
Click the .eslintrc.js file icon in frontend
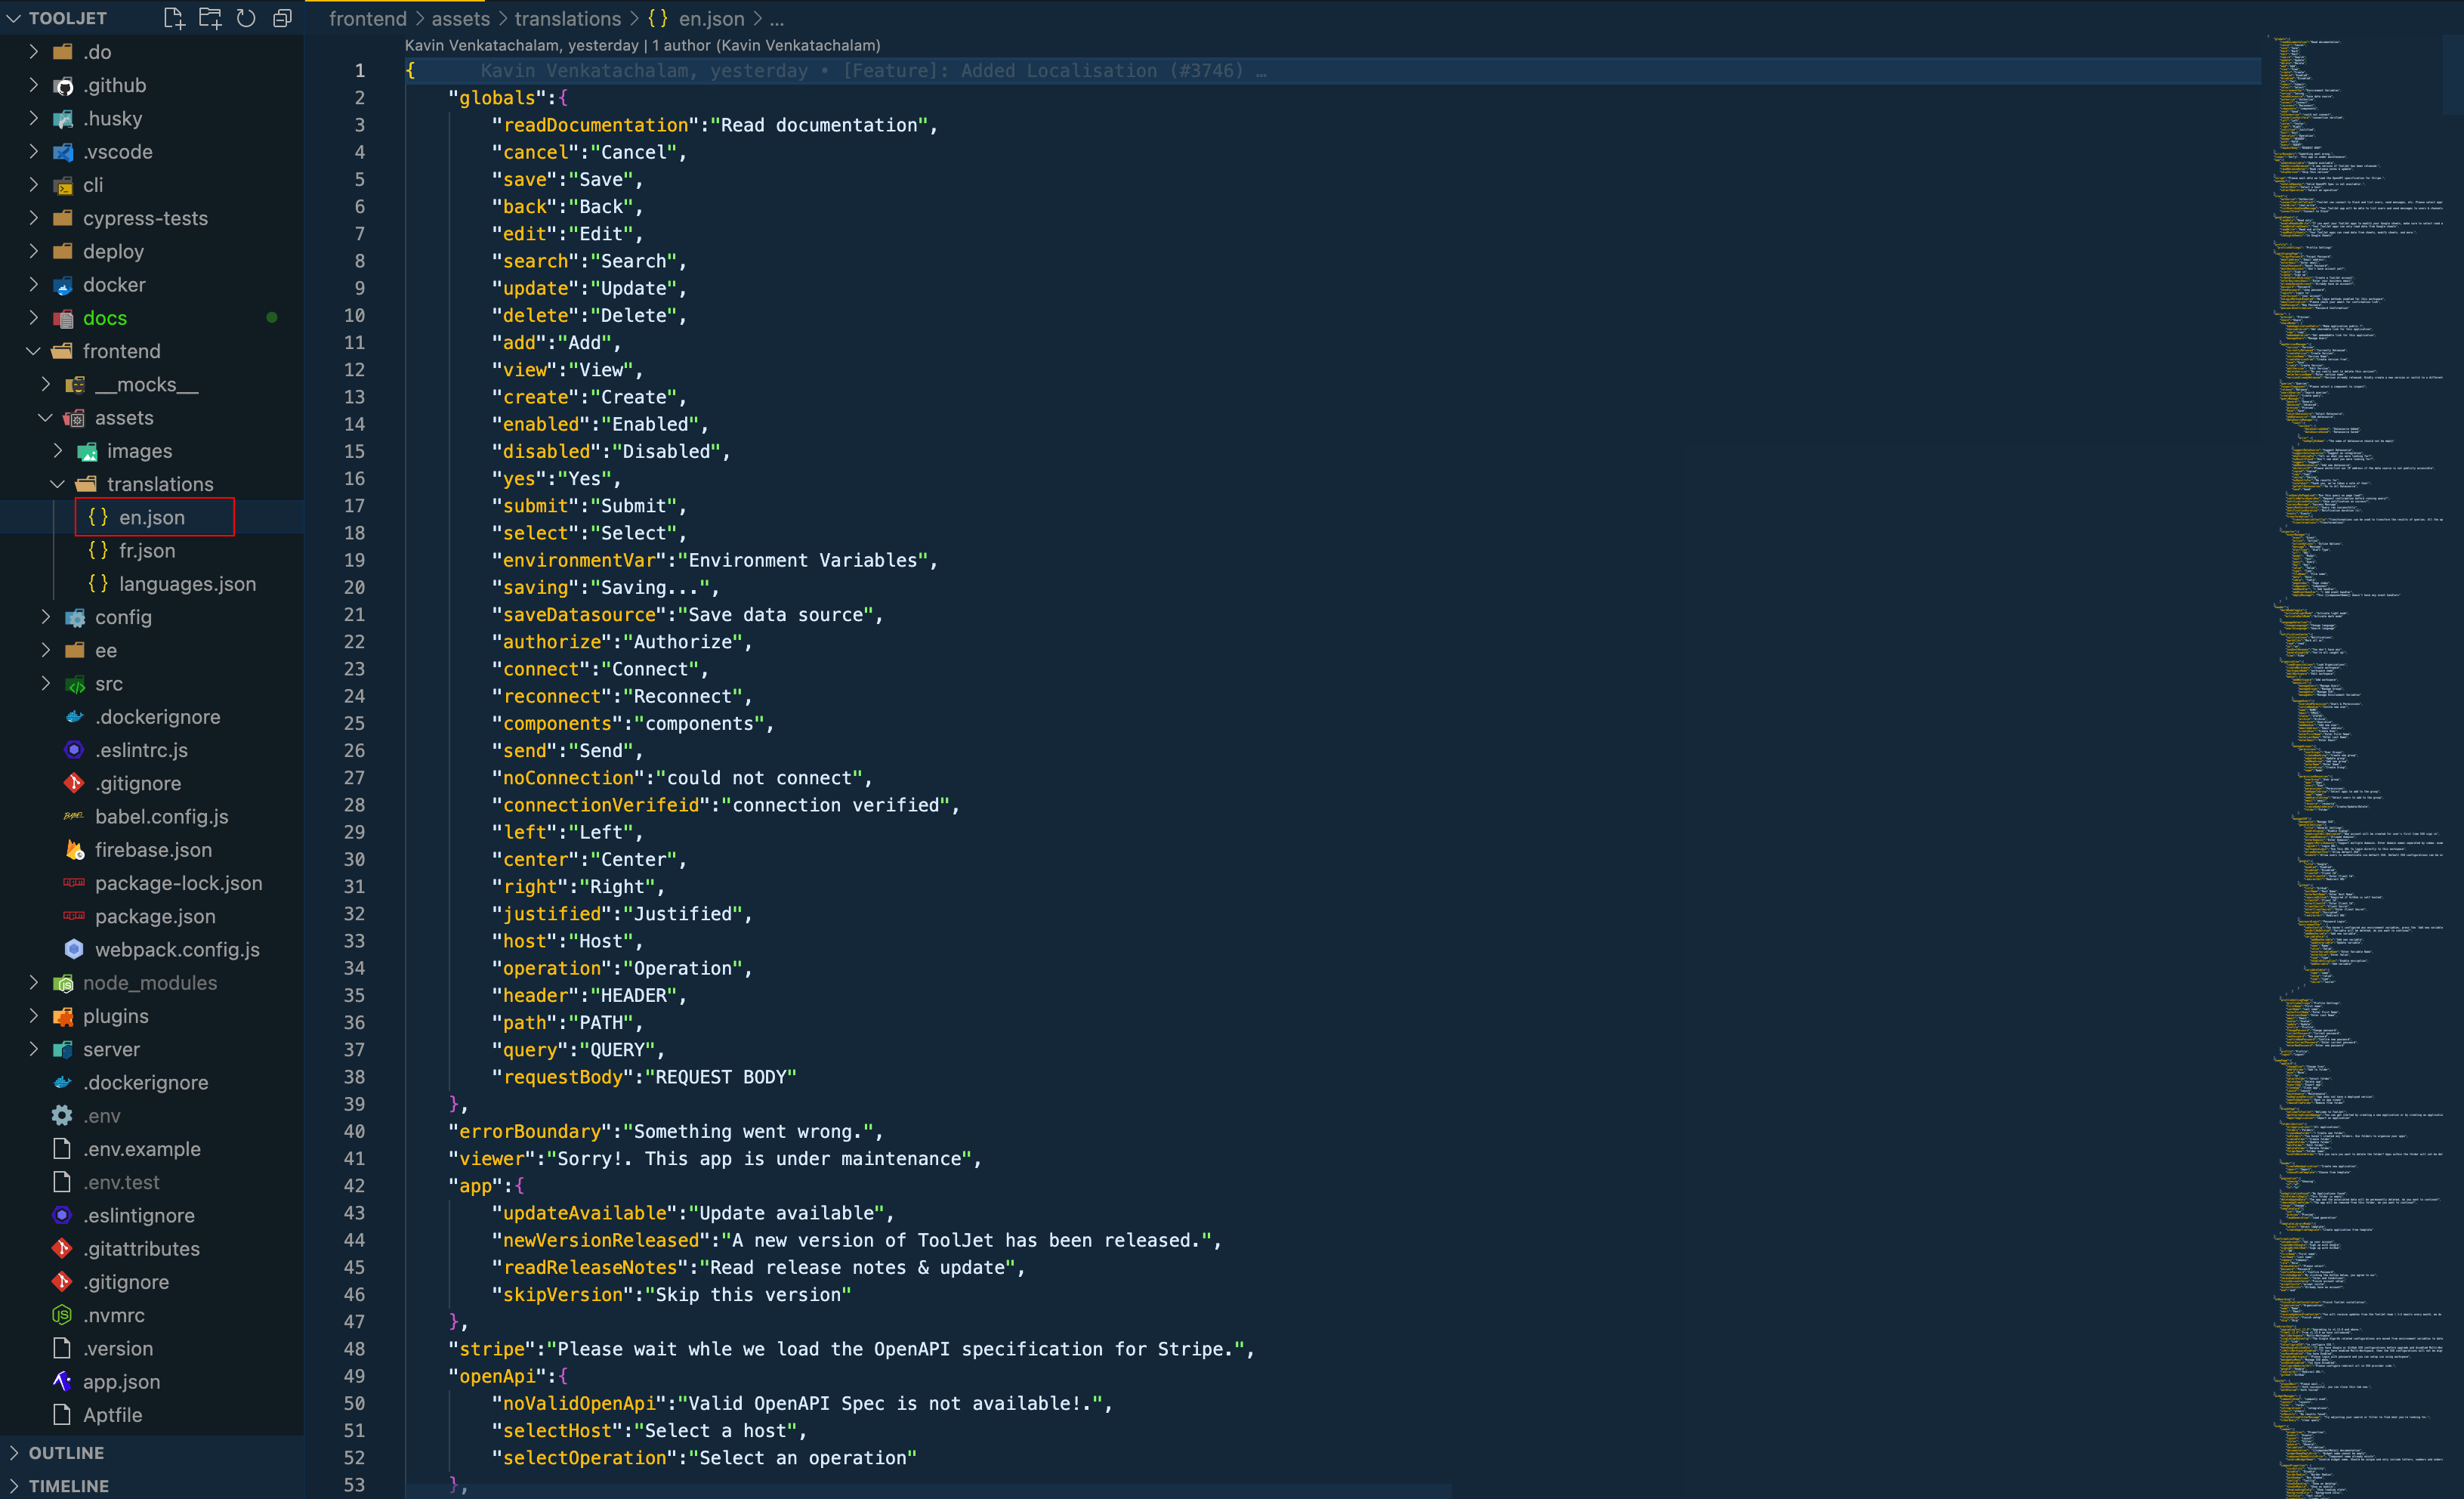75,750
